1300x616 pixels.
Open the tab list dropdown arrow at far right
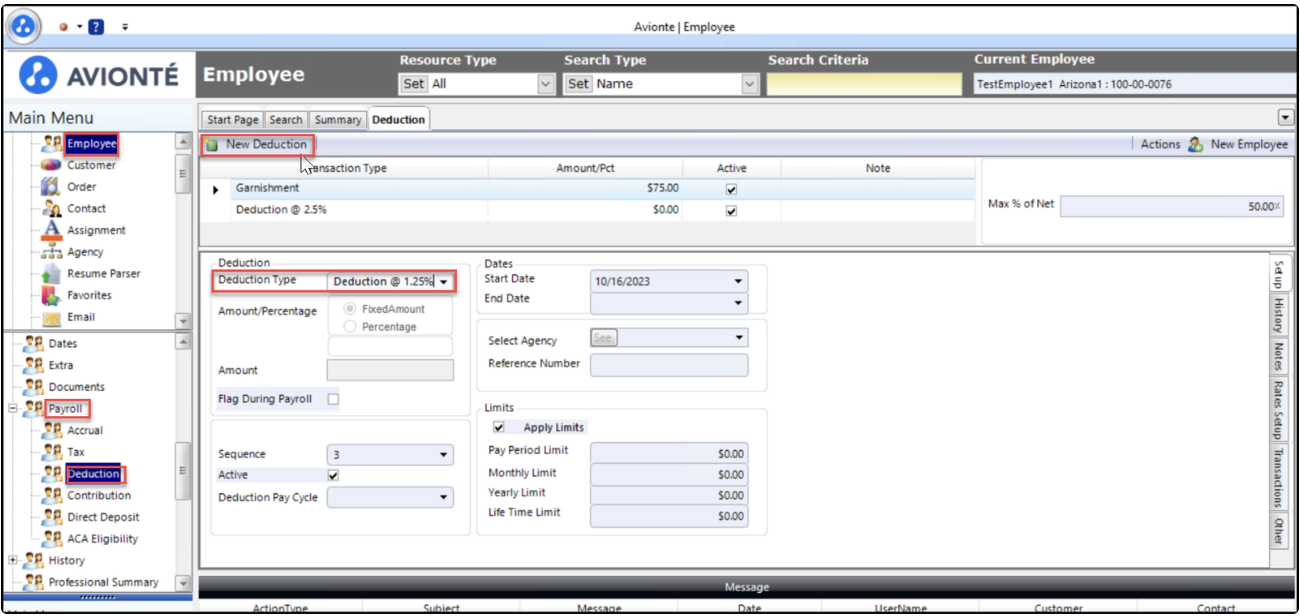pyautogui.click(x=1284, y=118)
